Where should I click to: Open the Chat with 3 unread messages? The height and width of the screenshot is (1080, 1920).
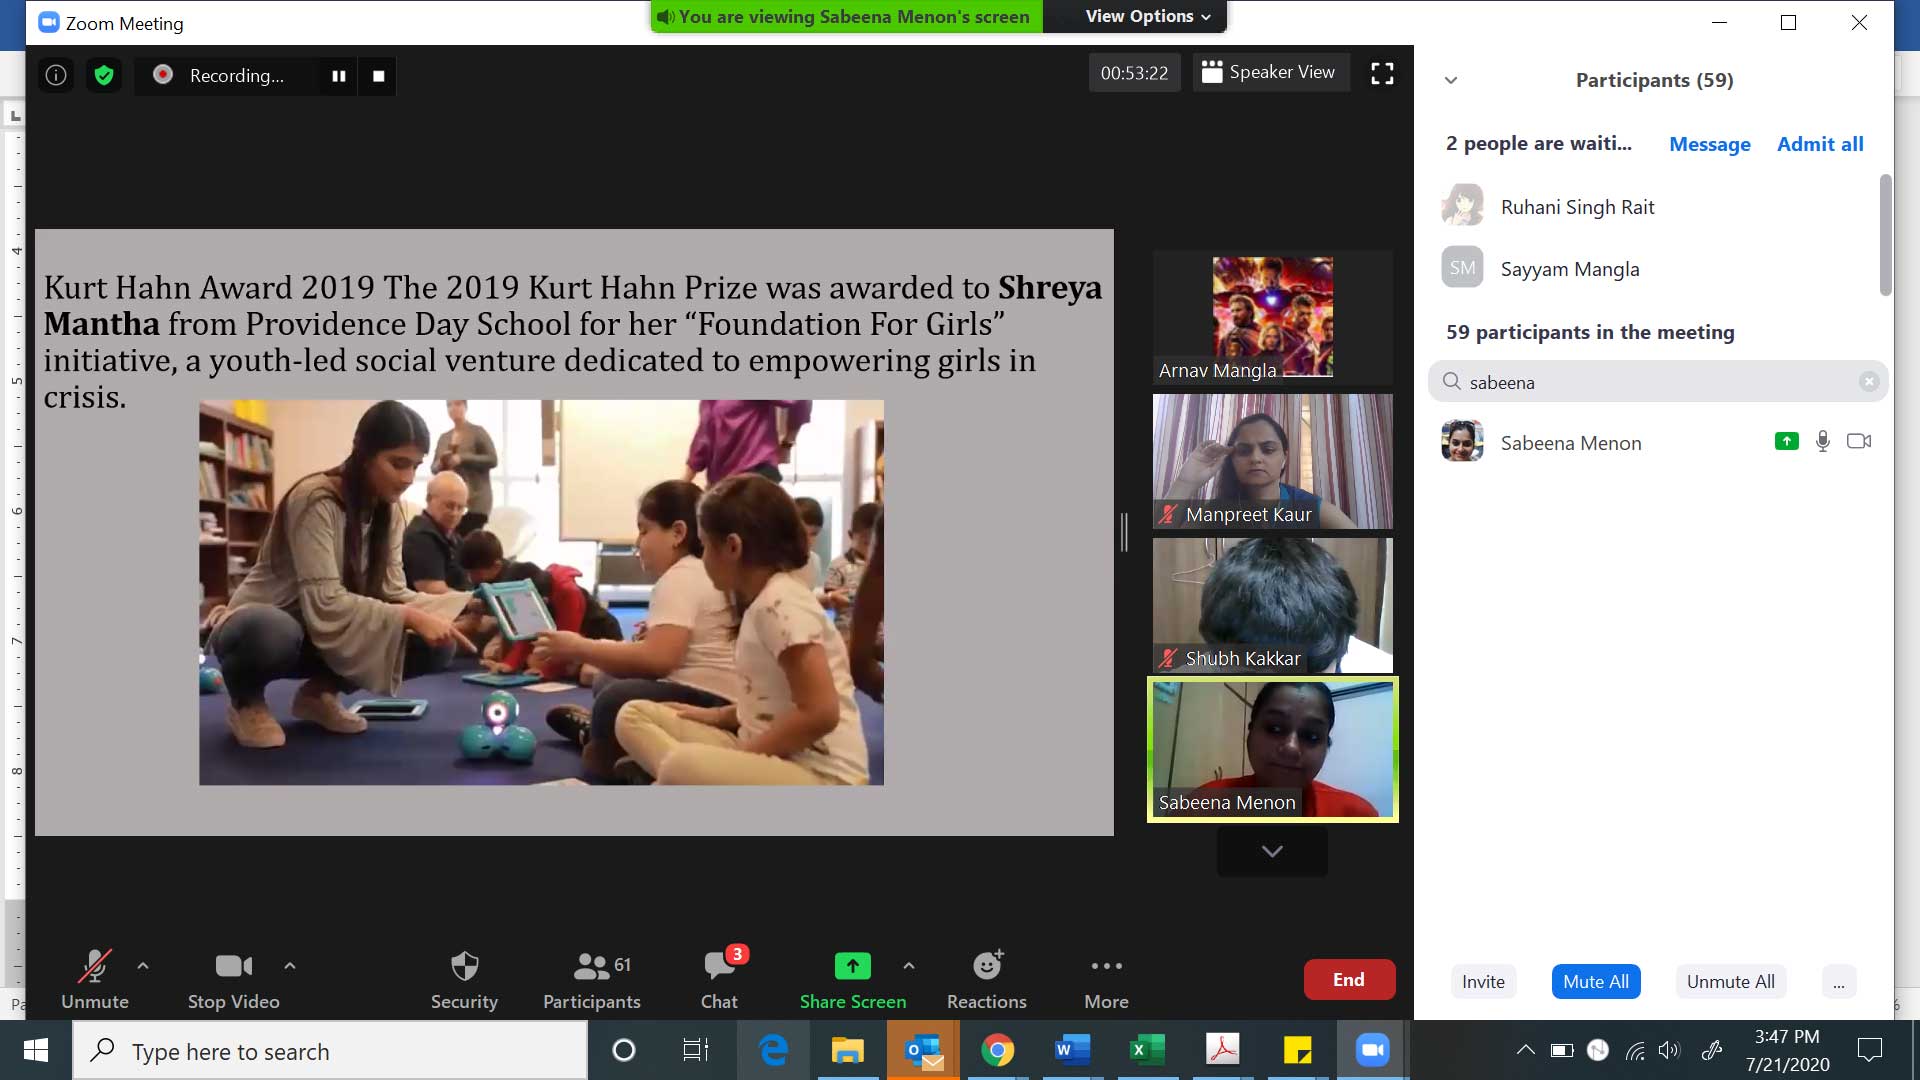click(719, 979)
